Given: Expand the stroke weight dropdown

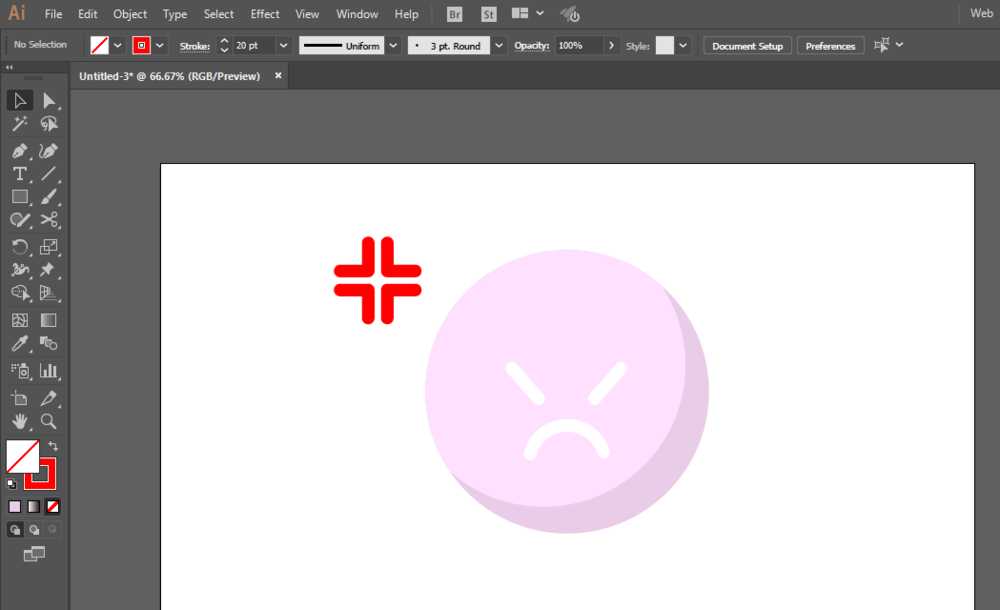Looking at the screenshot, I should (x=284, y=45).
